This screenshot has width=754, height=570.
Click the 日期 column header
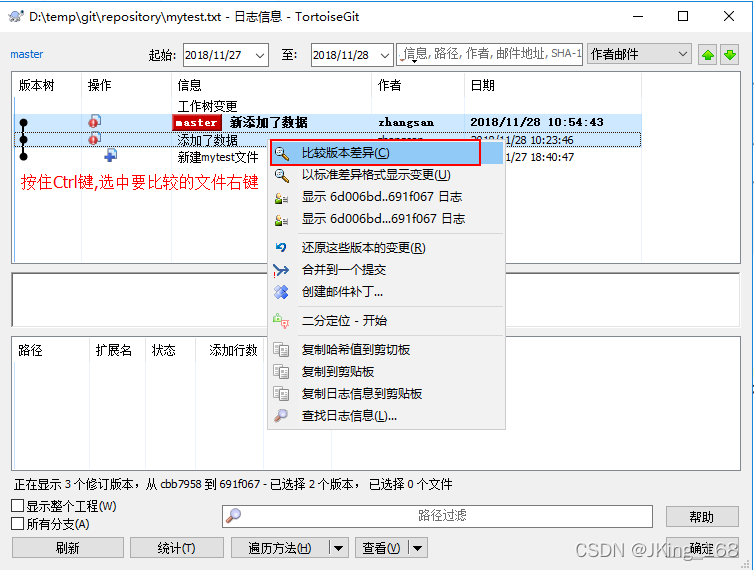(553, 86)
